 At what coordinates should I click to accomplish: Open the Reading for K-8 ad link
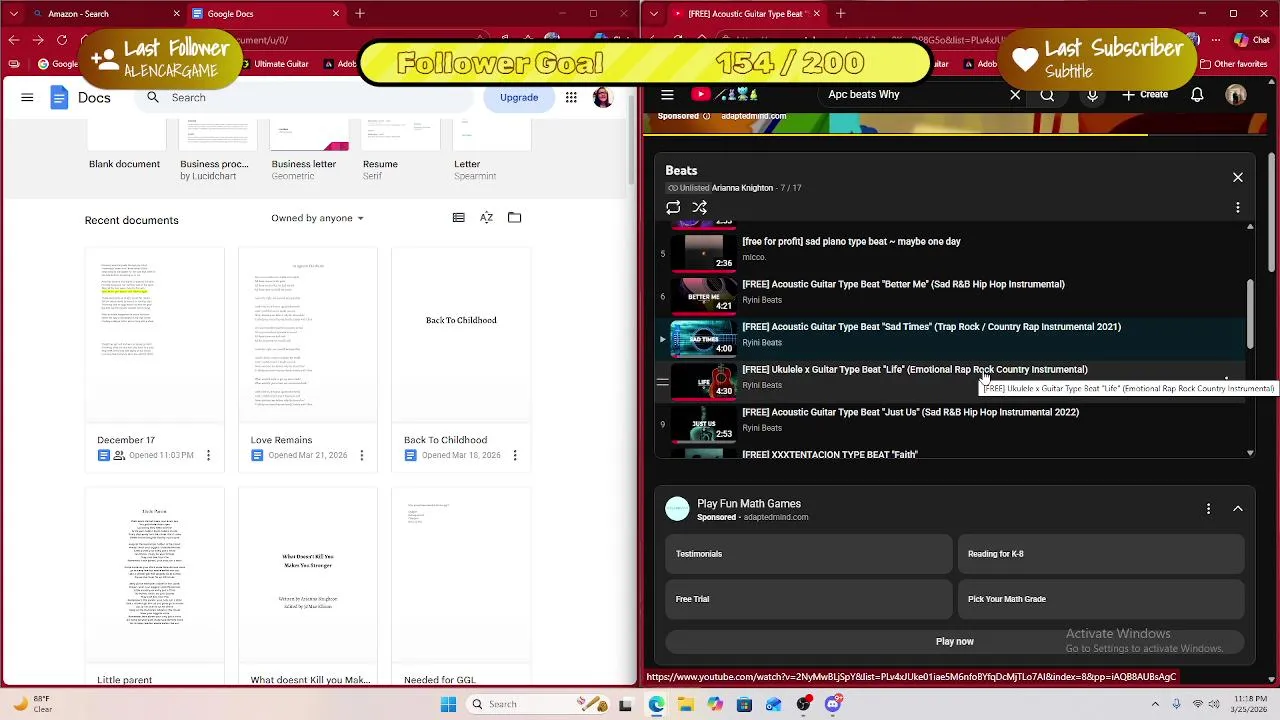[x=1100, y=554]
